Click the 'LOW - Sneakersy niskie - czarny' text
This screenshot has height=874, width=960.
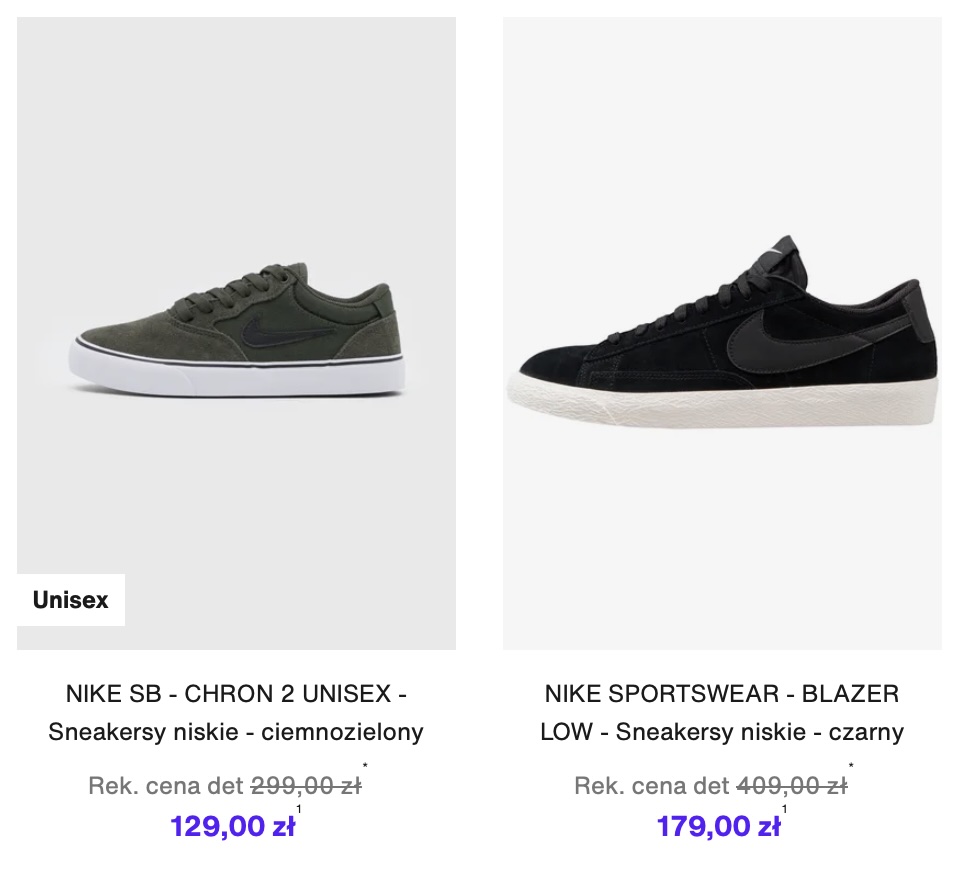(x=722, y=732)
